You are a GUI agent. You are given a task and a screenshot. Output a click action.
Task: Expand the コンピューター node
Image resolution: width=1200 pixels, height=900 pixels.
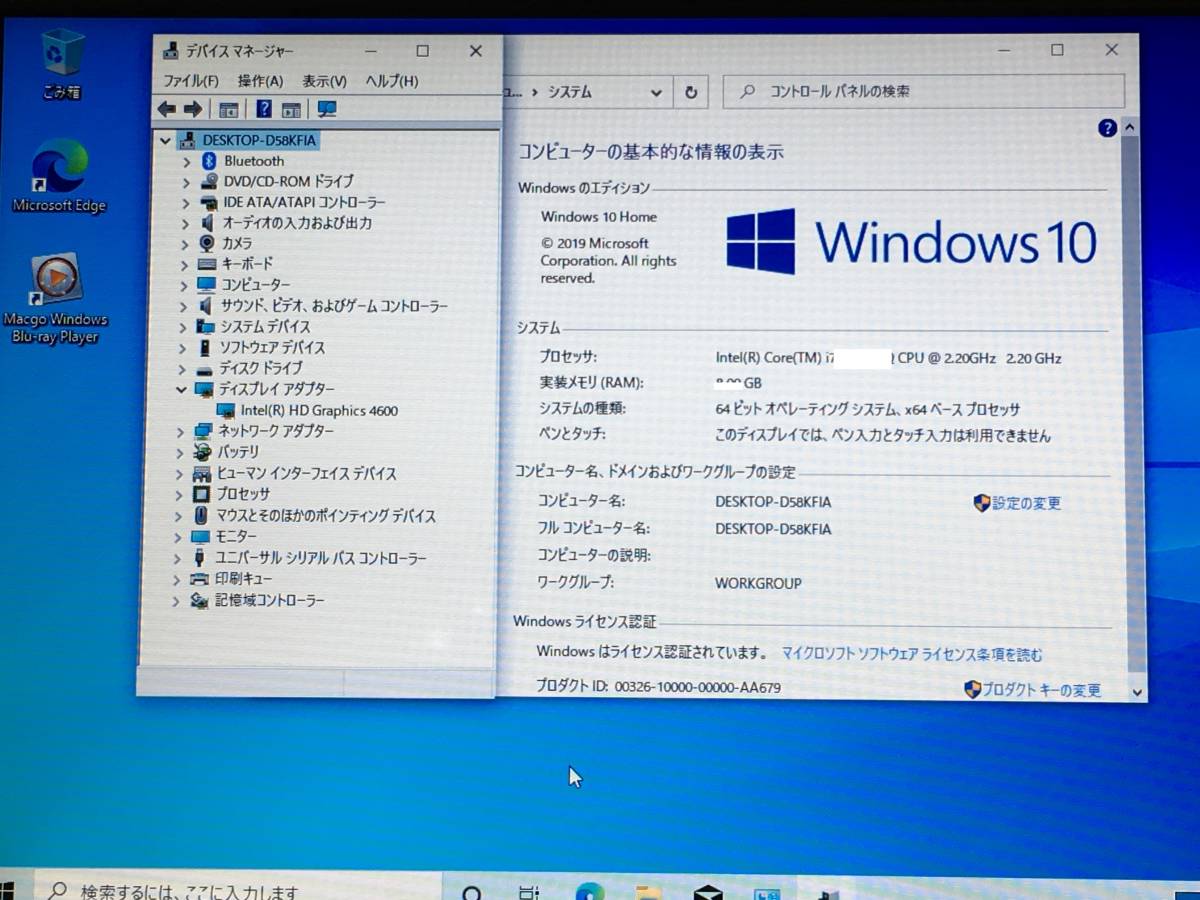coord(184,285)
